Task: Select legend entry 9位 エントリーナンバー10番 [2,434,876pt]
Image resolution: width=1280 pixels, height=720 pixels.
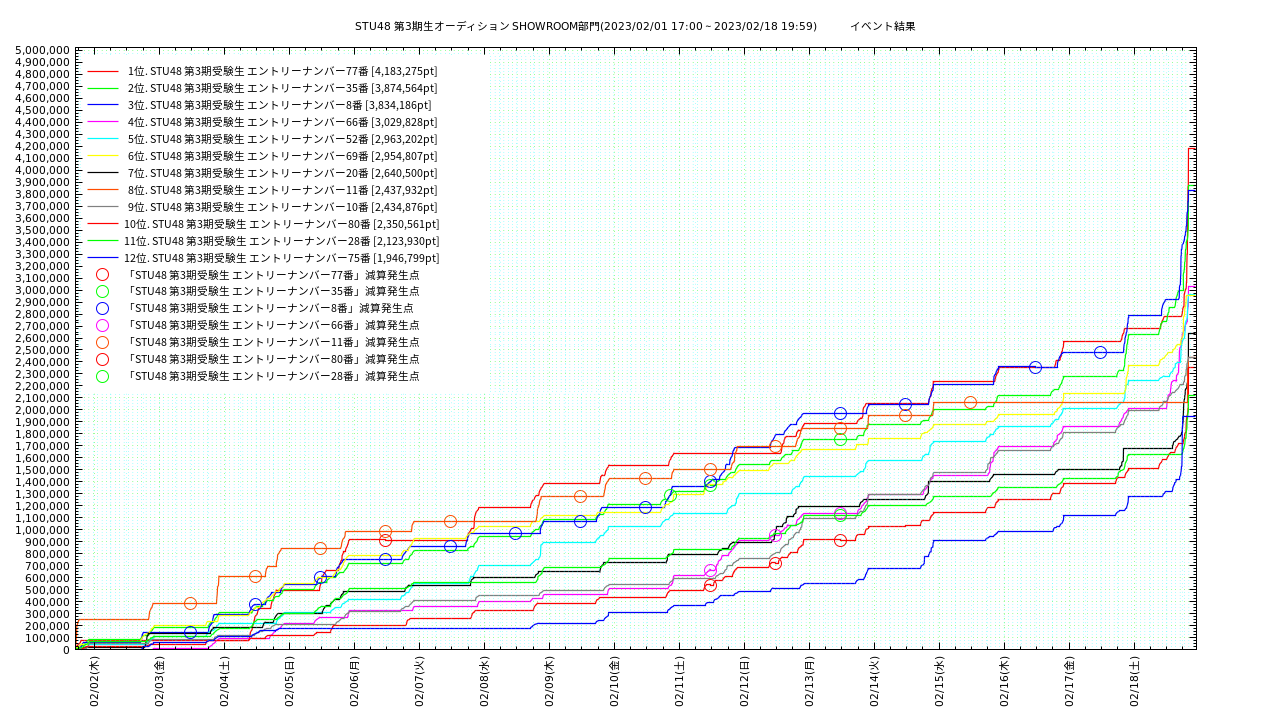Action: (282, 207)
